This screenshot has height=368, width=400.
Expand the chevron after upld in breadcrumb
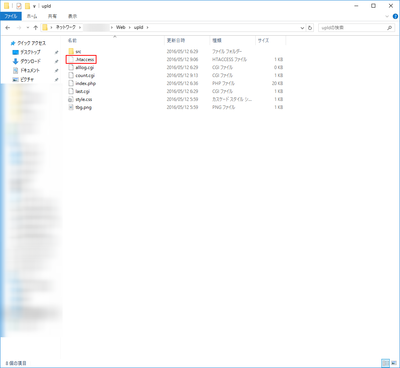148,27
